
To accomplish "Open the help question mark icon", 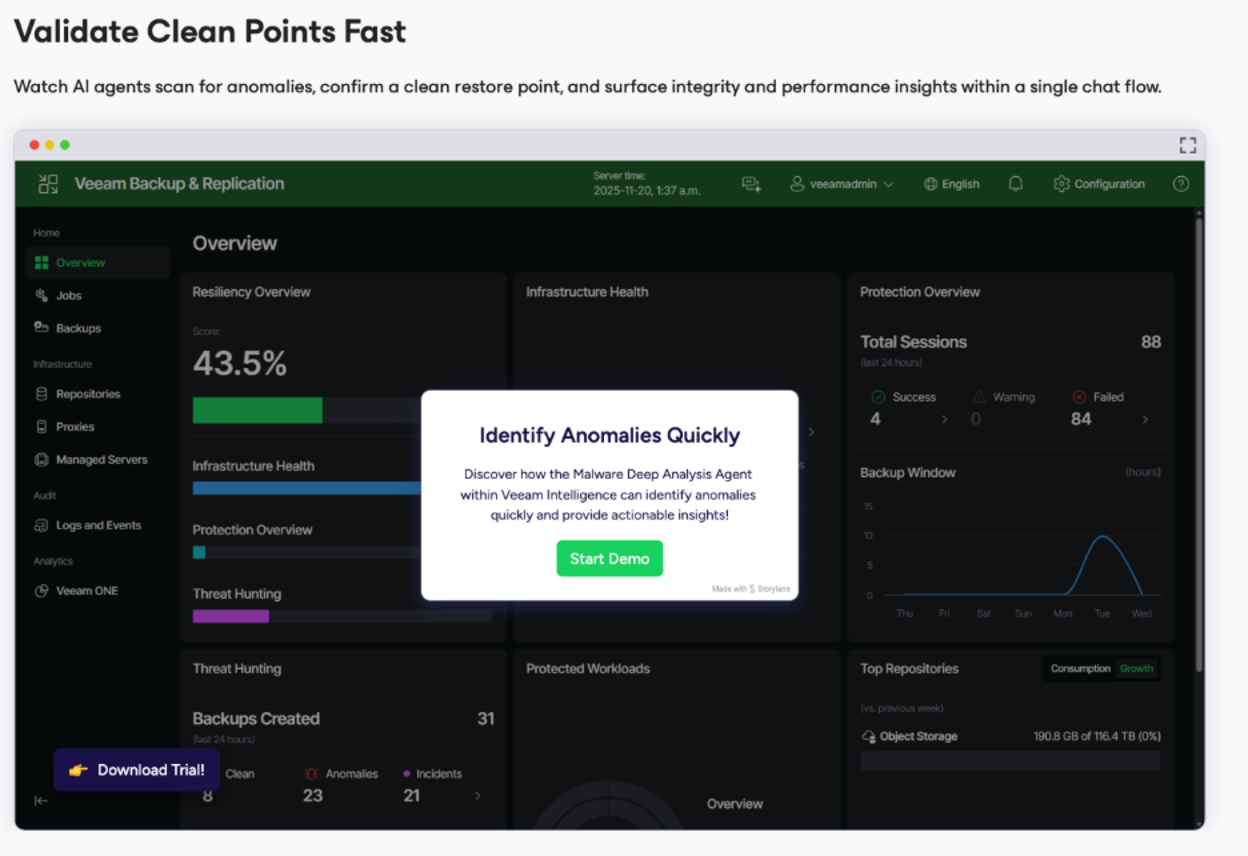I will [x=1180, y=184].
